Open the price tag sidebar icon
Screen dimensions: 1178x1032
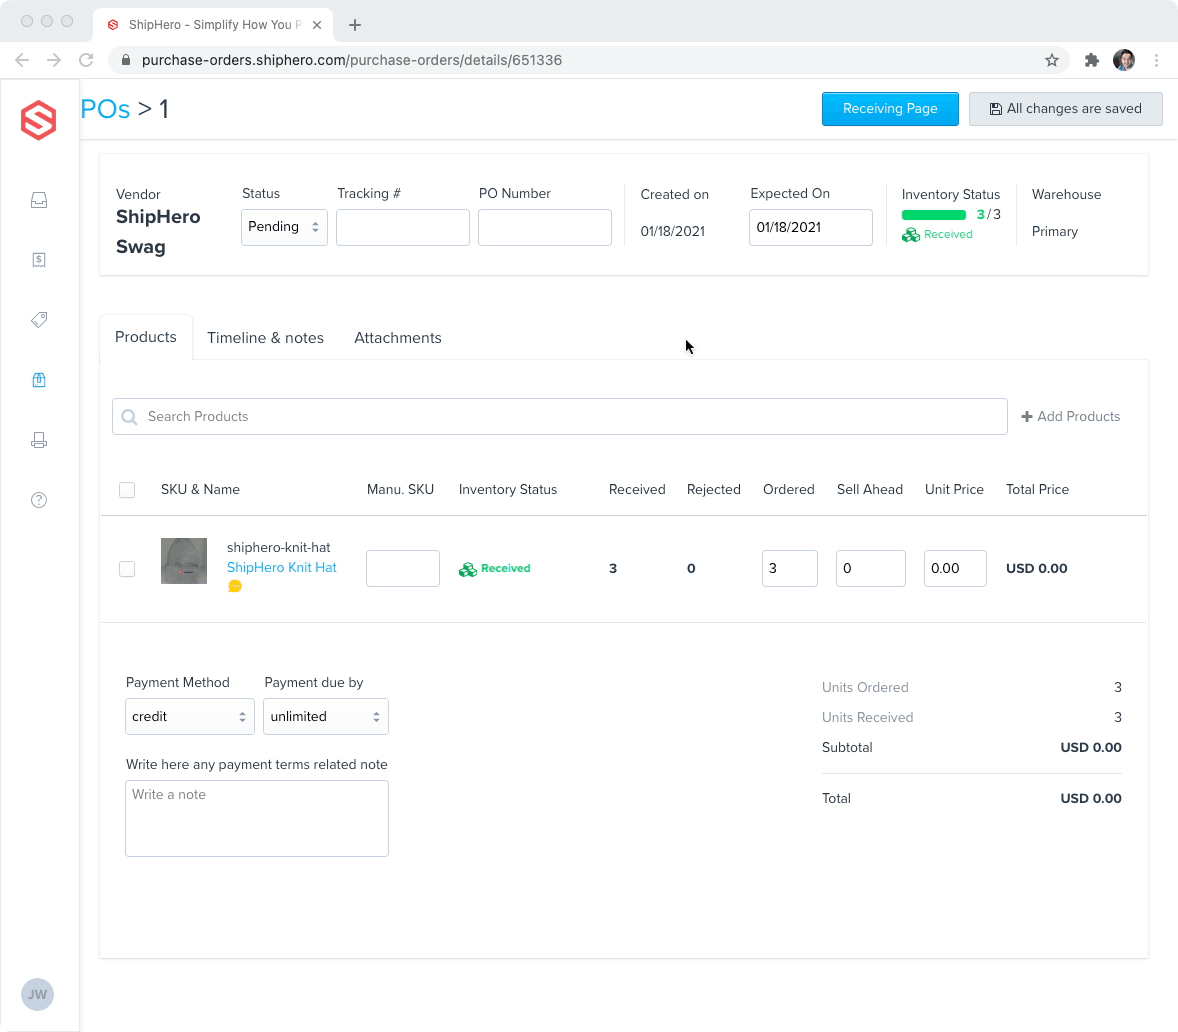[x=39, y=320]
